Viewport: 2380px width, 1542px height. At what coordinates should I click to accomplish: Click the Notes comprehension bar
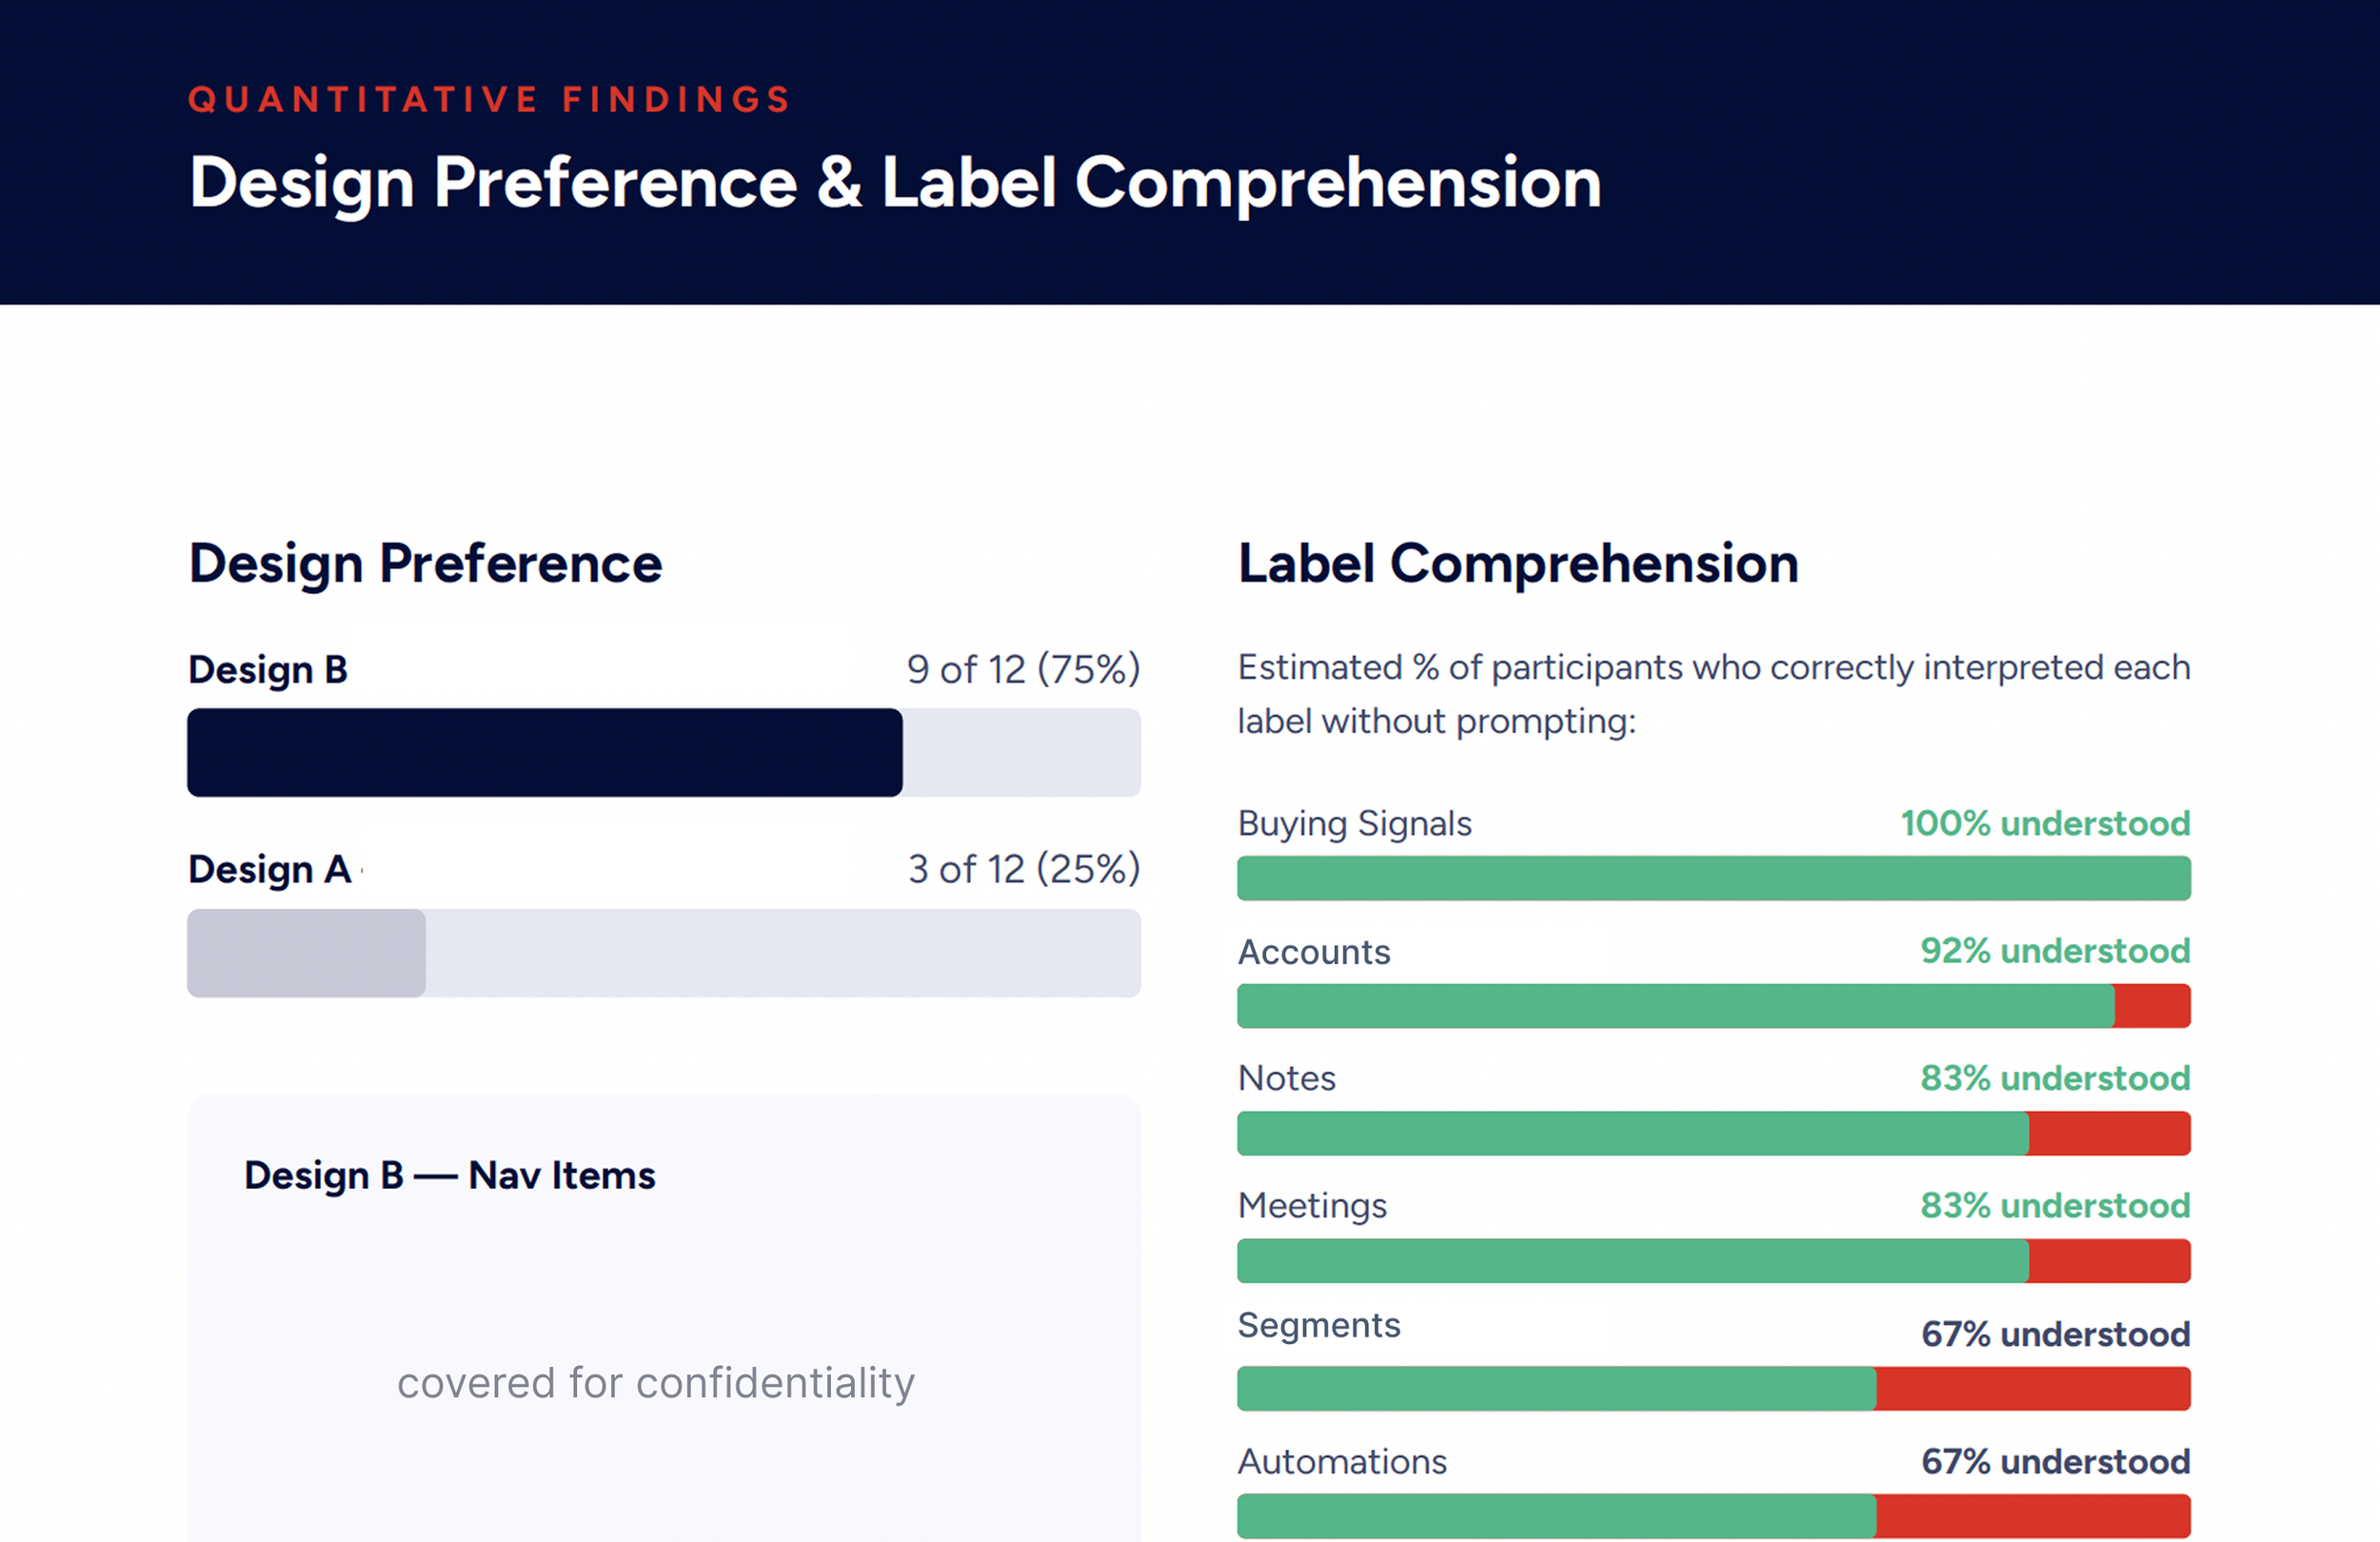(x=1714, y=1133)
